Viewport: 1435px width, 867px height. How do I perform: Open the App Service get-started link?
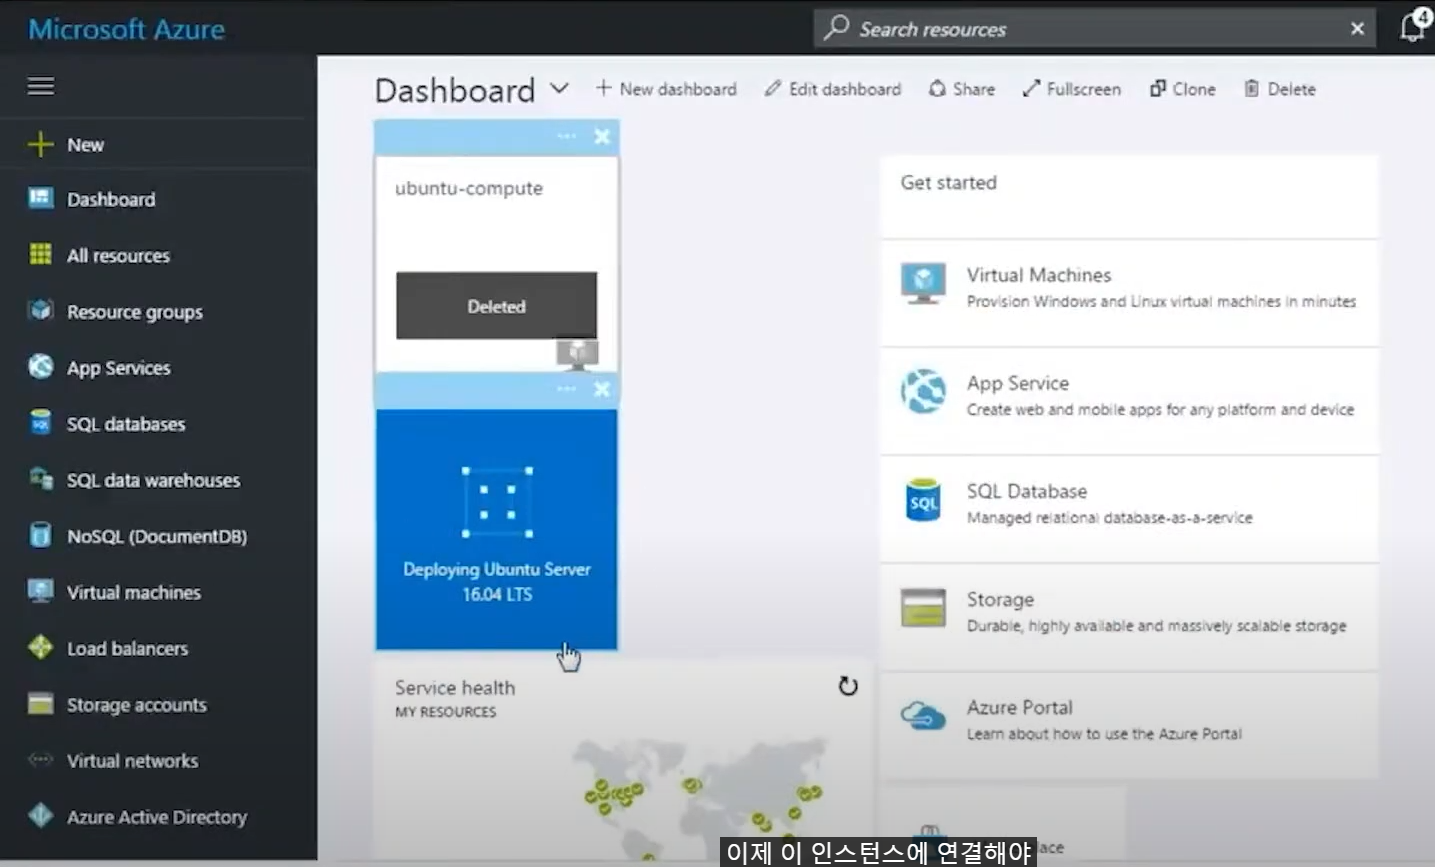click(1129, 401)
